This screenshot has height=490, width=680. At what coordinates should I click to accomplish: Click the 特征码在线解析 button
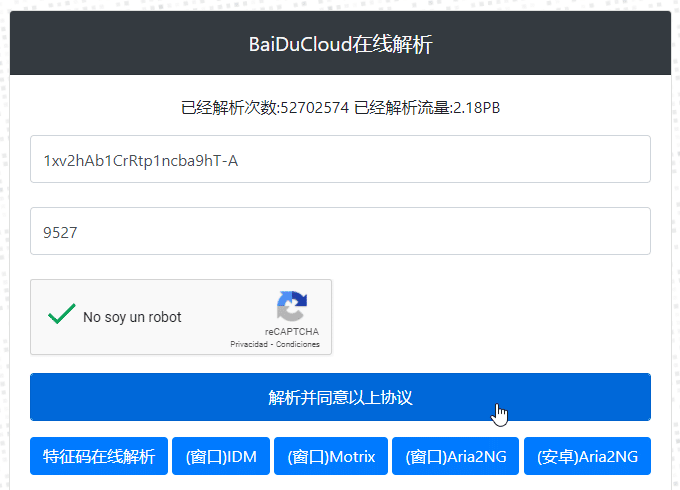[x=98, y=456]
